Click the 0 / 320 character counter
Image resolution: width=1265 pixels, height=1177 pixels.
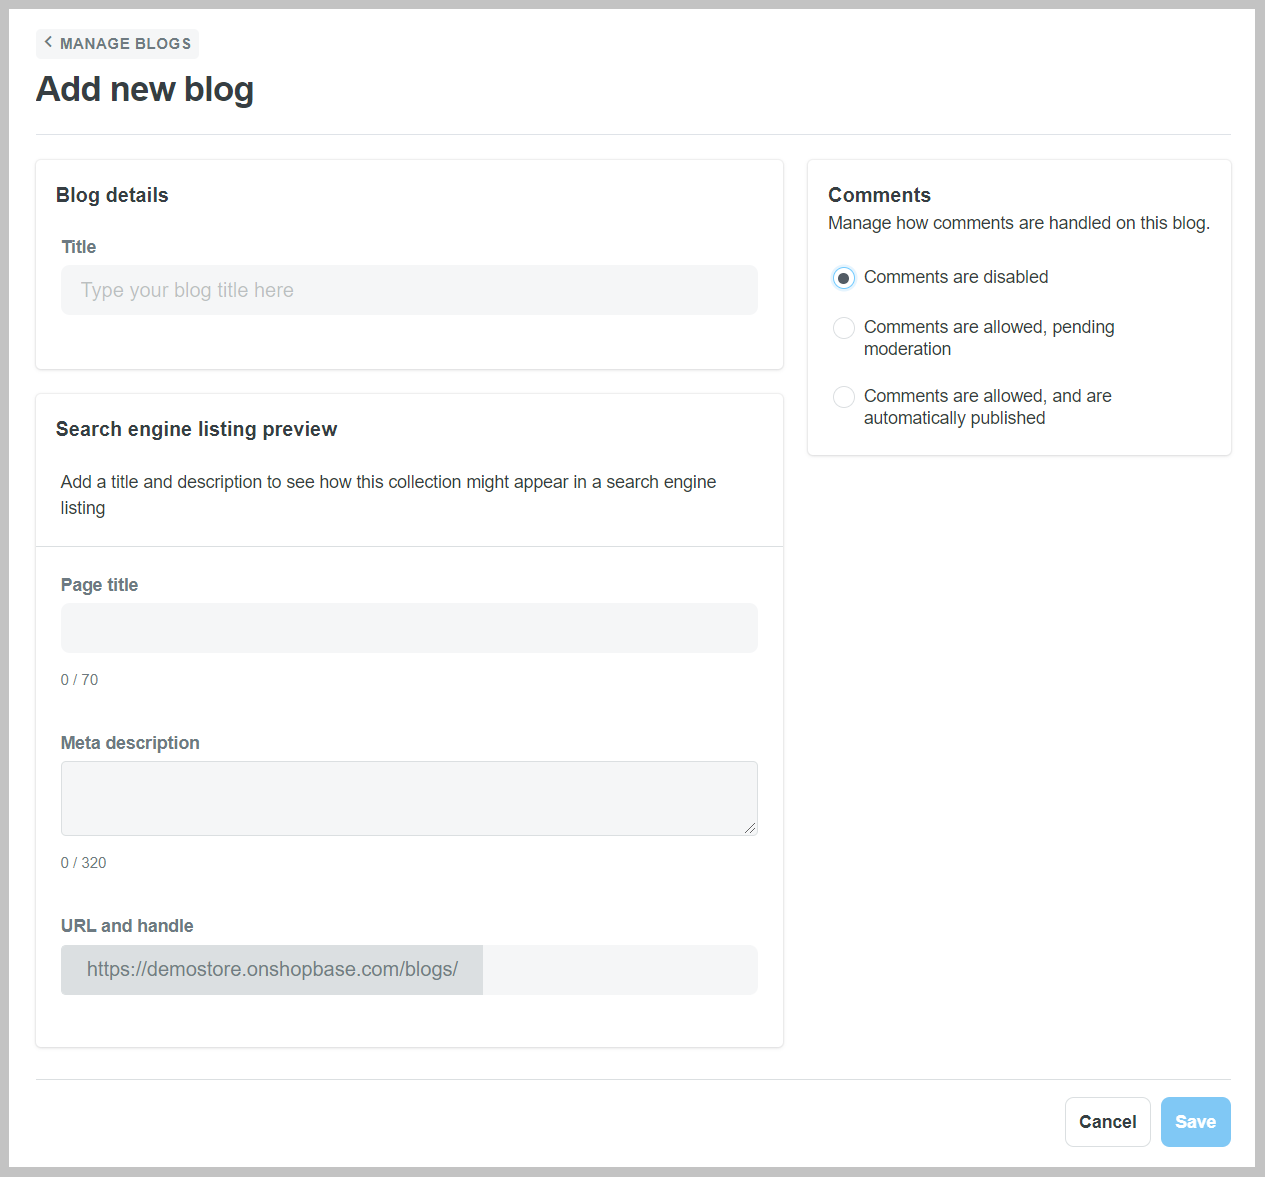[x=83, y=863]
